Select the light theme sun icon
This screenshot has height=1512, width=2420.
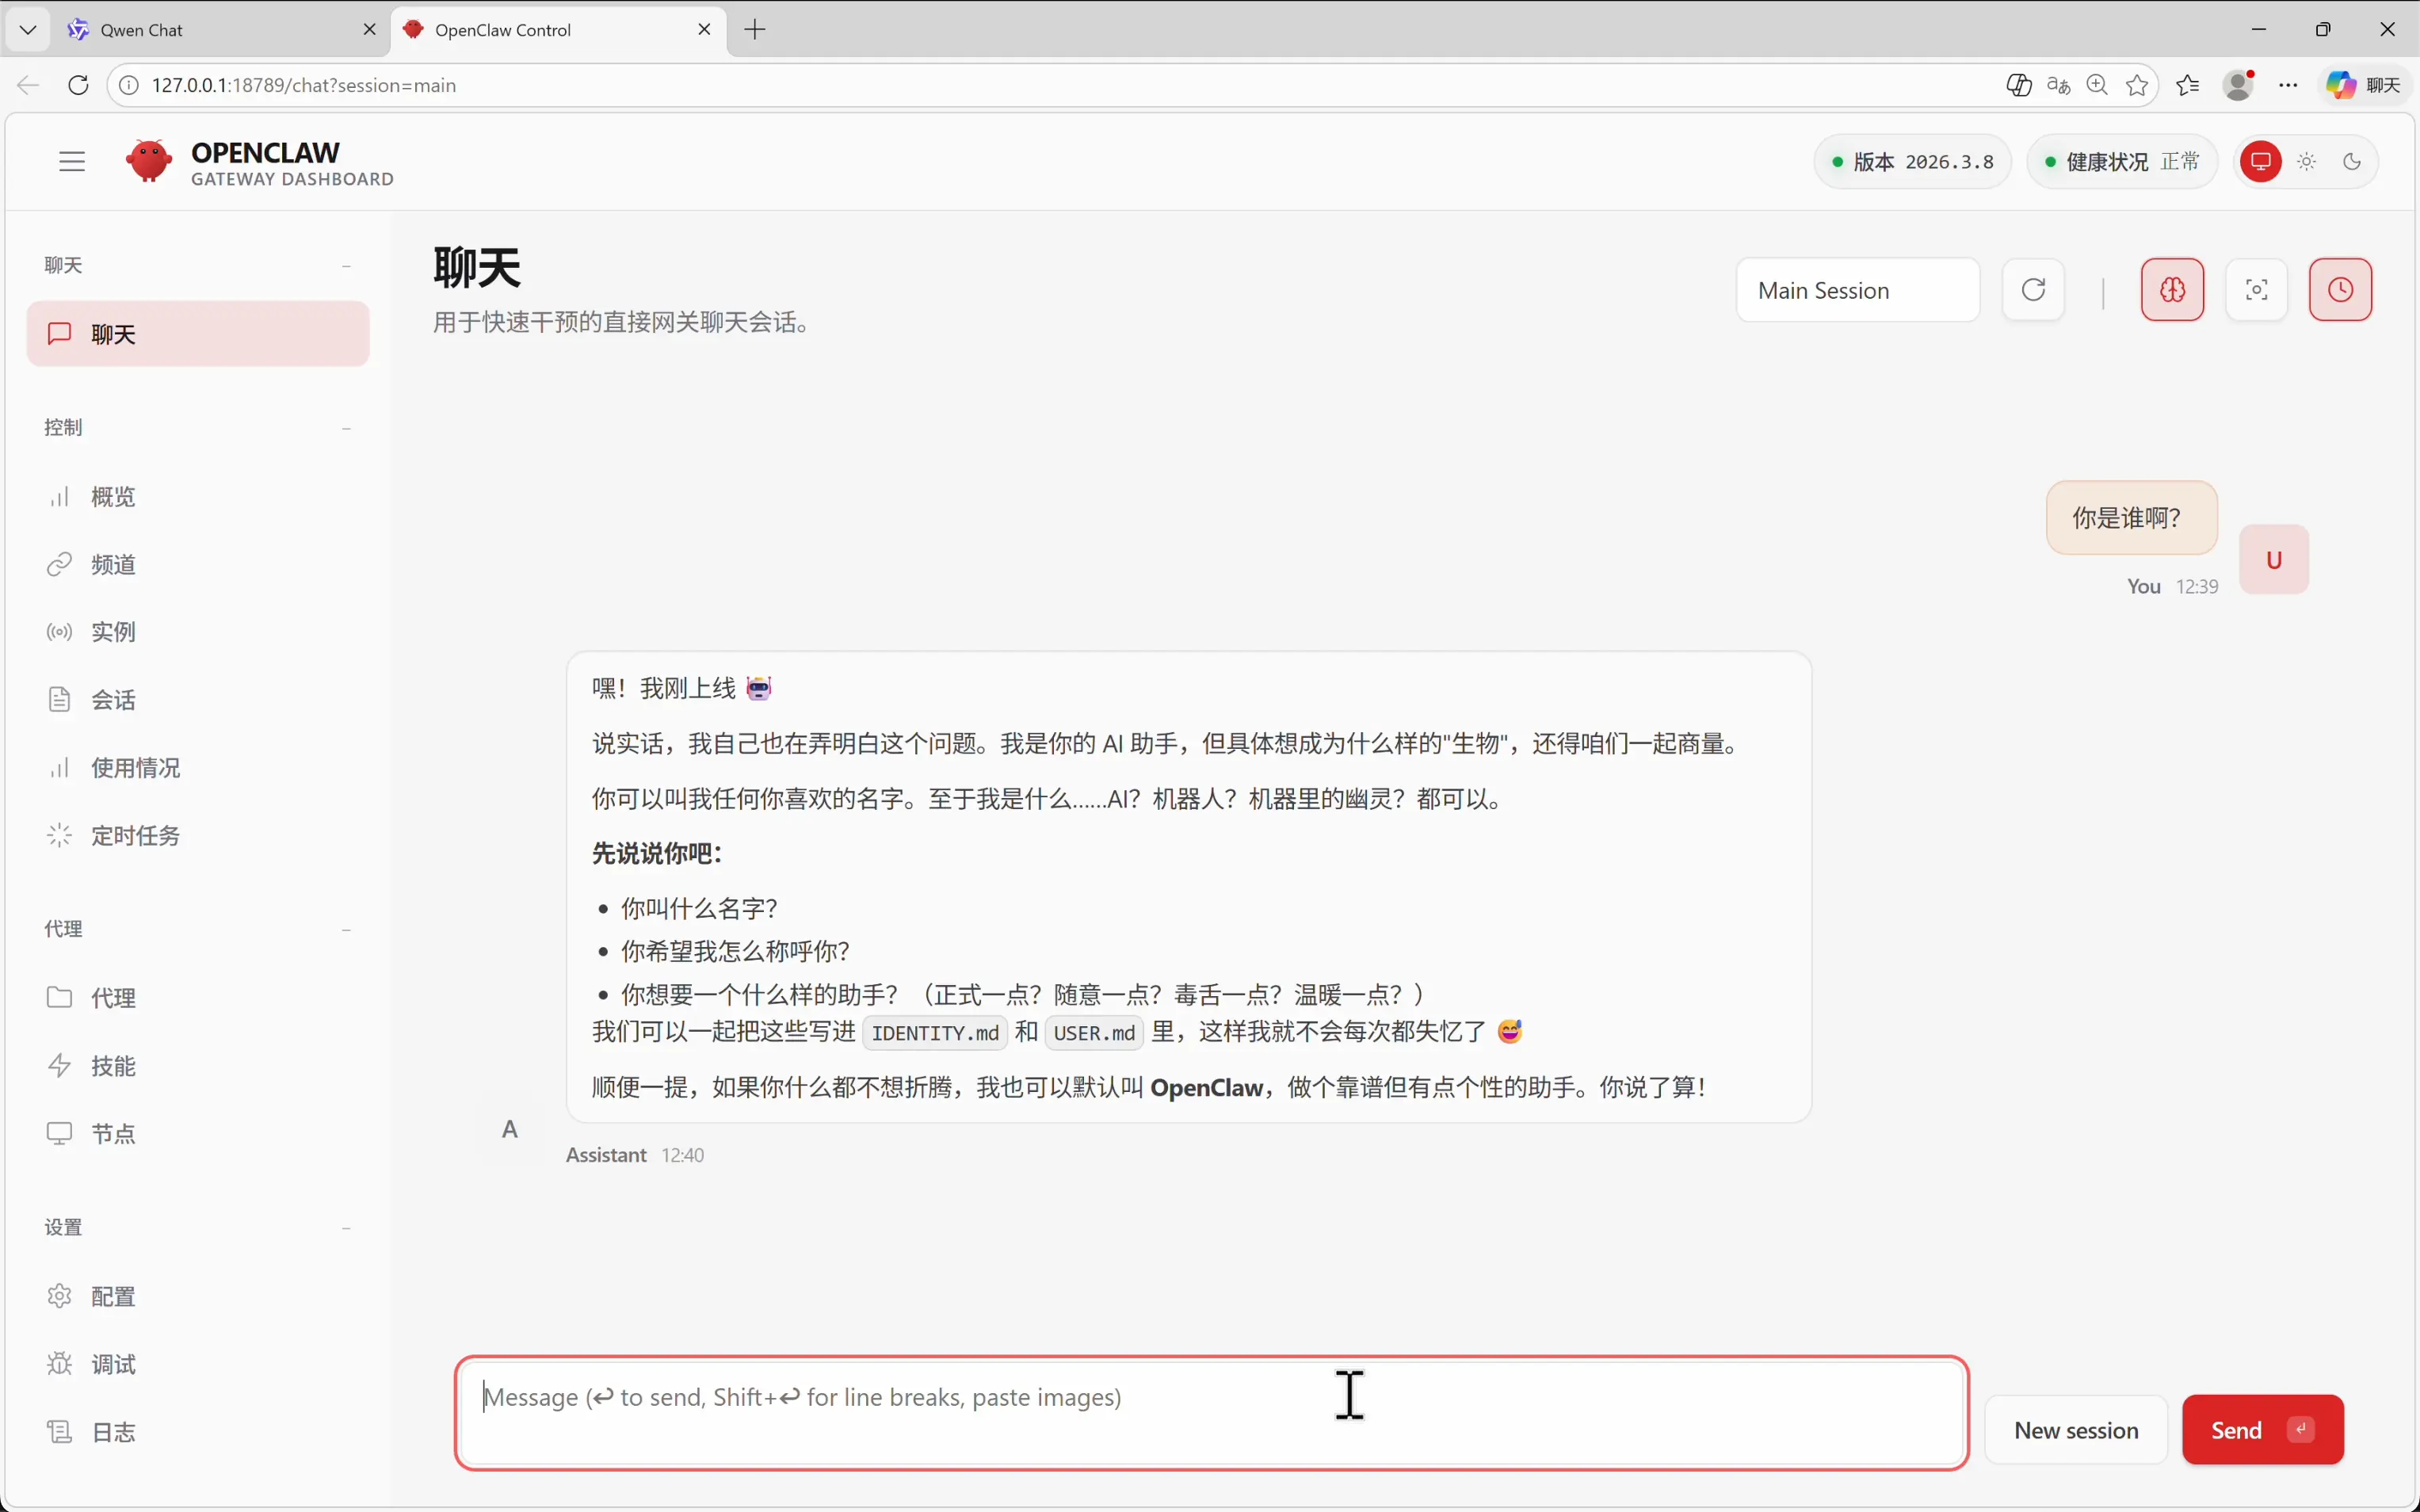[2307, 161]
